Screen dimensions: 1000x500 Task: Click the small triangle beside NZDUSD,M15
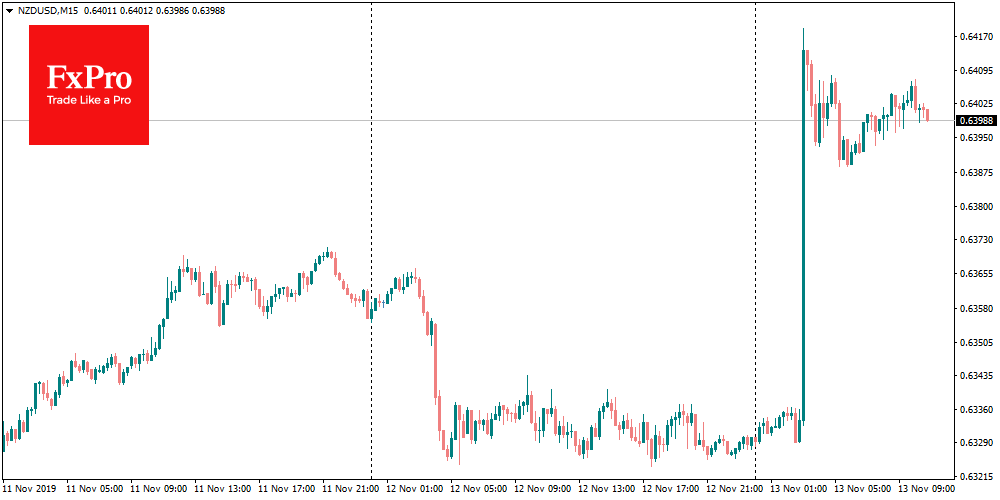point(9,10)
